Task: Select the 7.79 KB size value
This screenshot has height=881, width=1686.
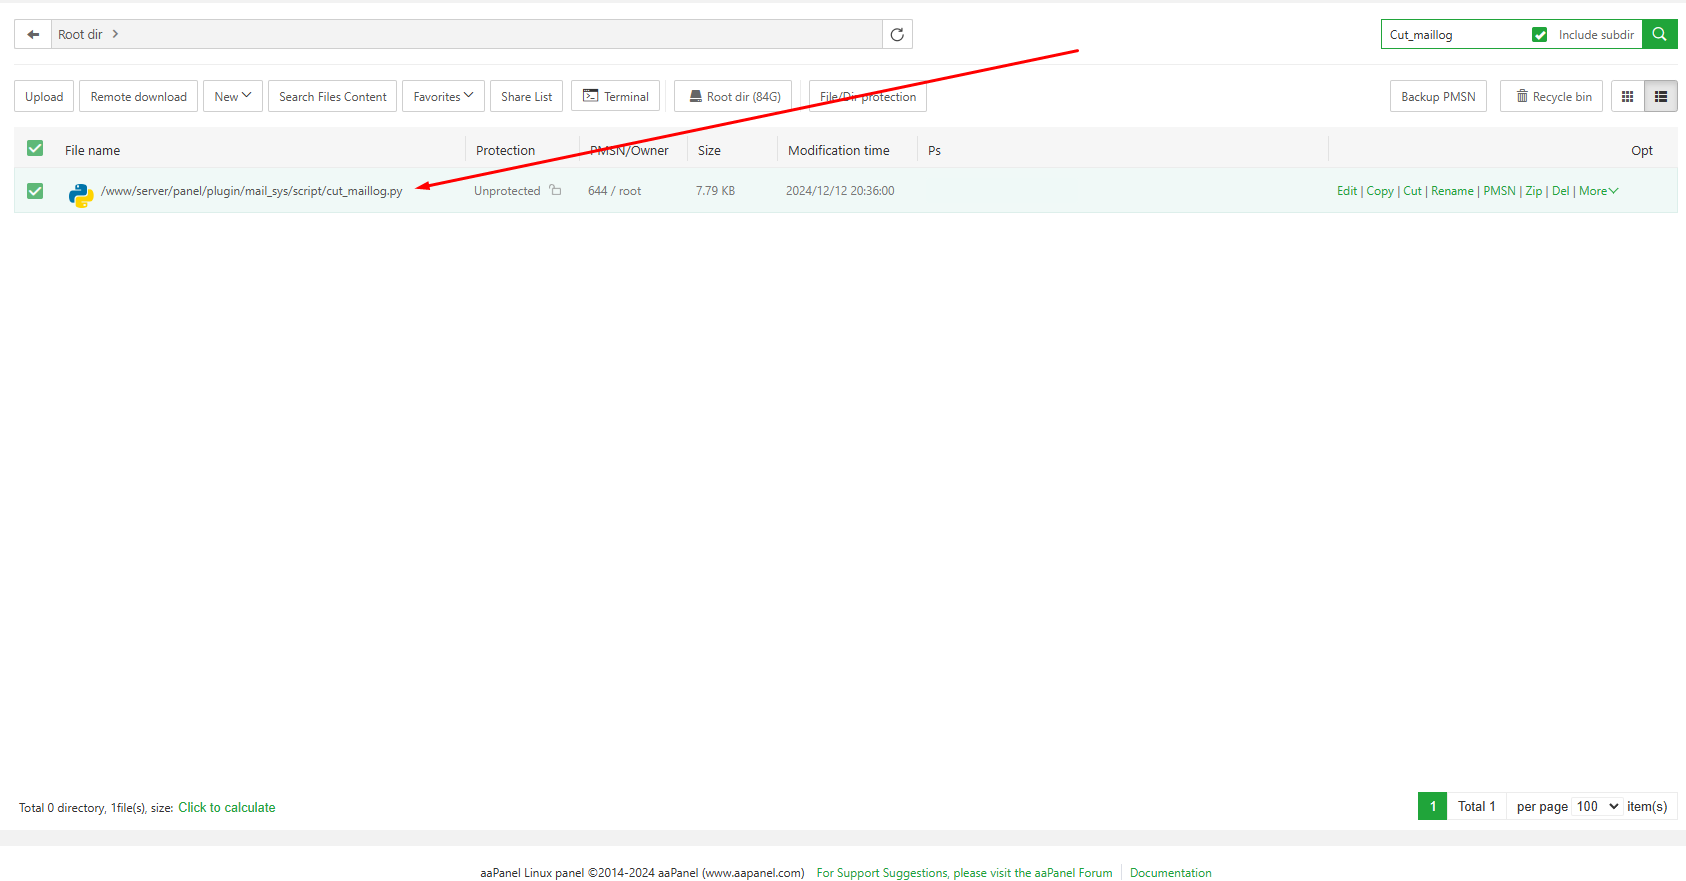Action: pos(715,191)
